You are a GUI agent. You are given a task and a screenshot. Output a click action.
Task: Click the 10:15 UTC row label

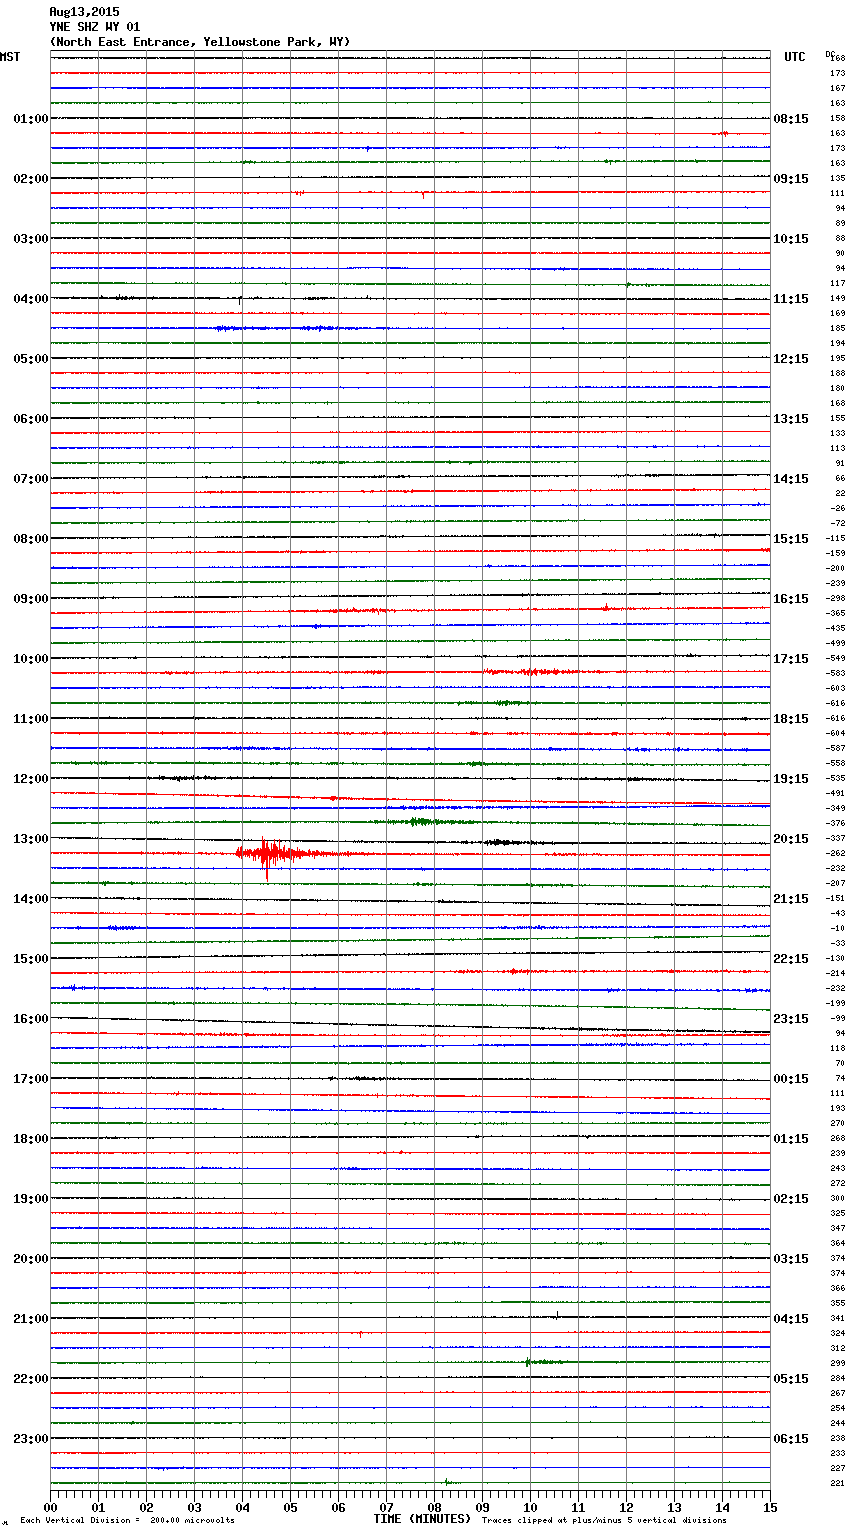(791, 239)
